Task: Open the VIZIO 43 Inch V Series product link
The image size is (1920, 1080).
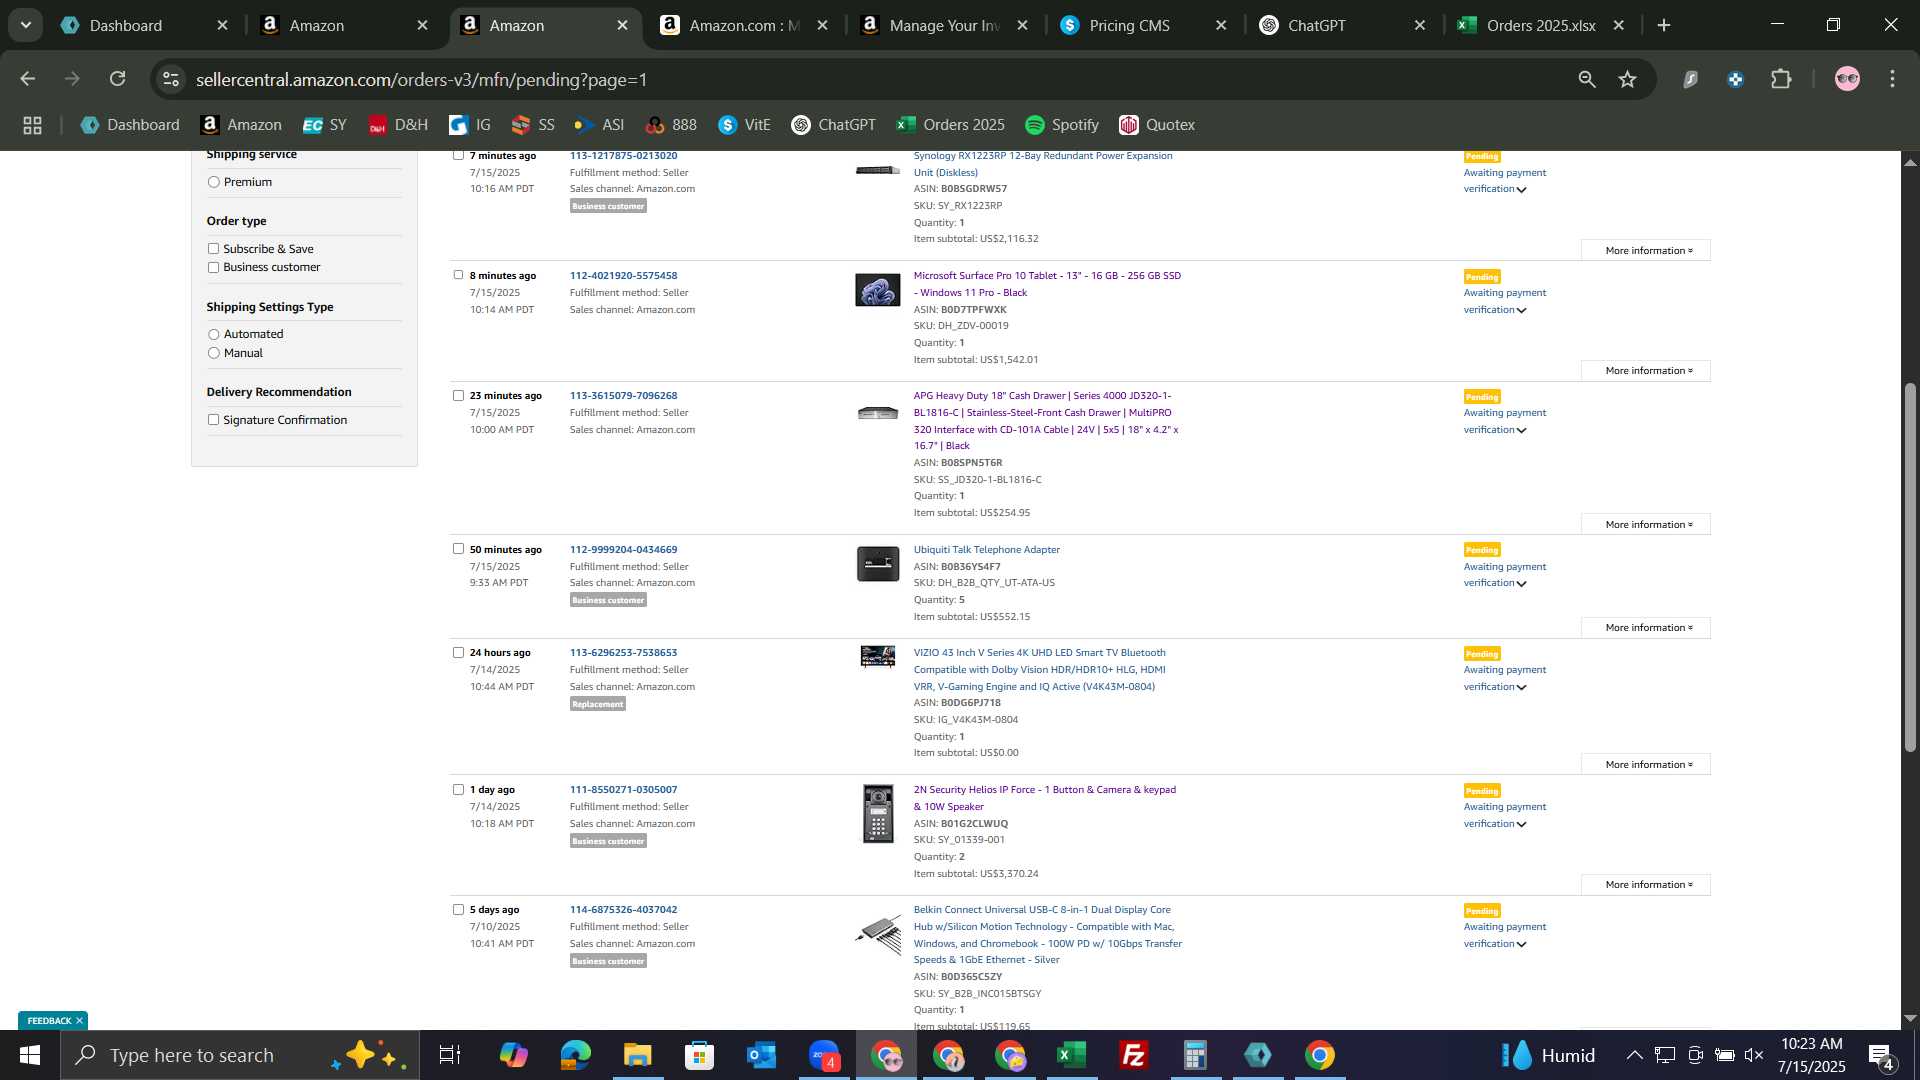Action: pyautogui.click(x=1039, y=670)
